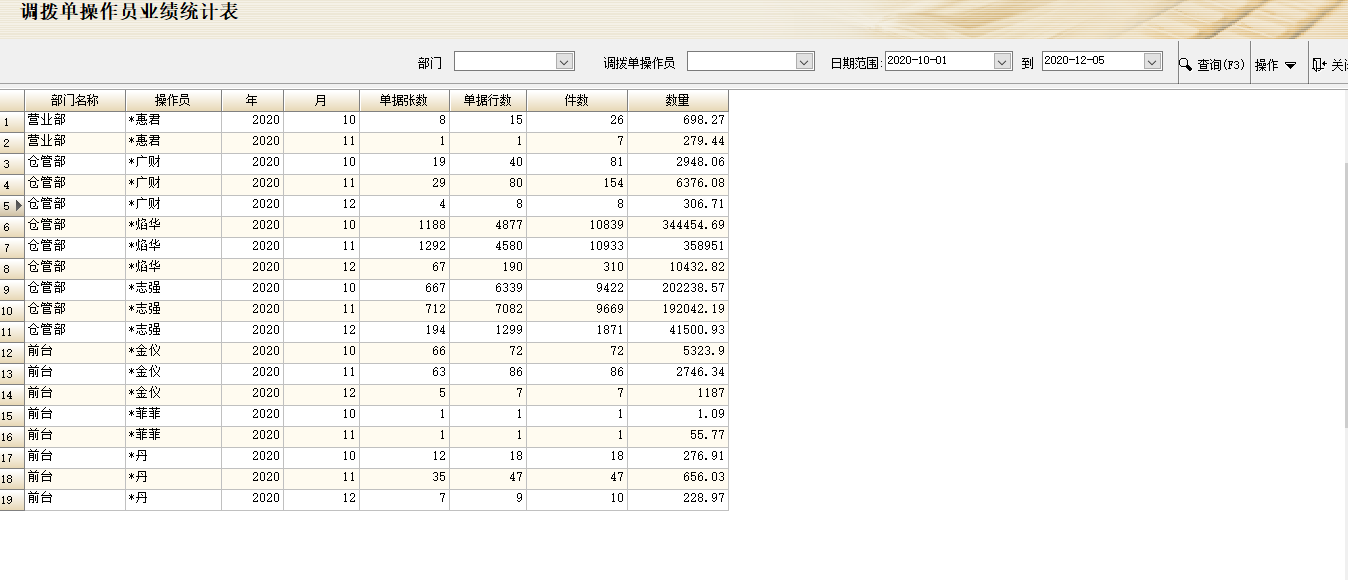Open the start date 2020-10-01 picker arrow
Image resolution: width=1348 pixels, height=580 pixels.
pos(1003,62)
